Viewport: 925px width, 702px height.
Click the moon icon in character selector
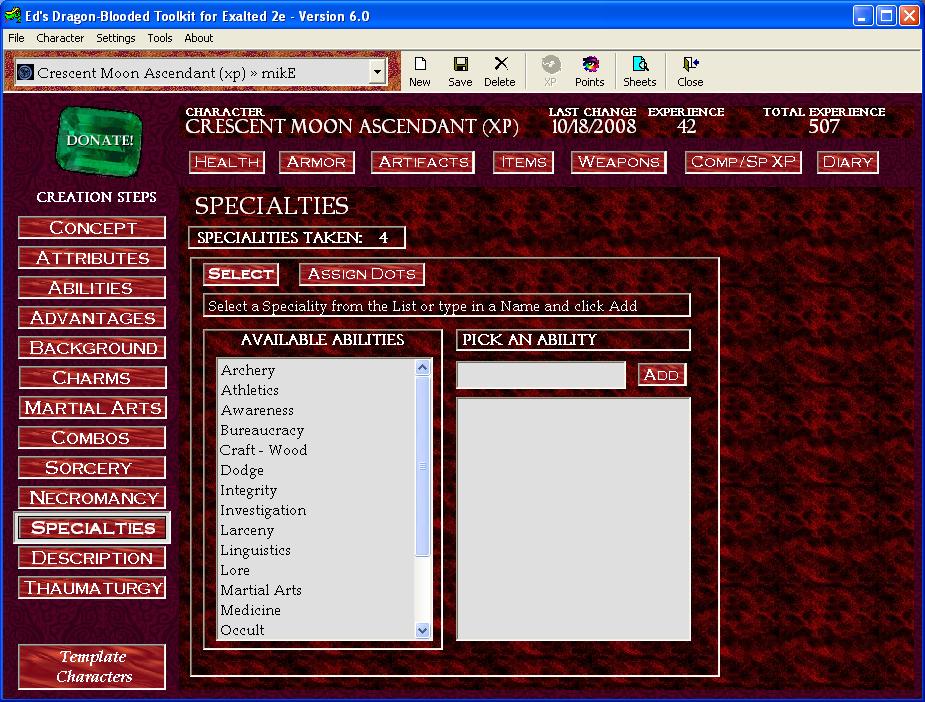[x=25, y=73]
